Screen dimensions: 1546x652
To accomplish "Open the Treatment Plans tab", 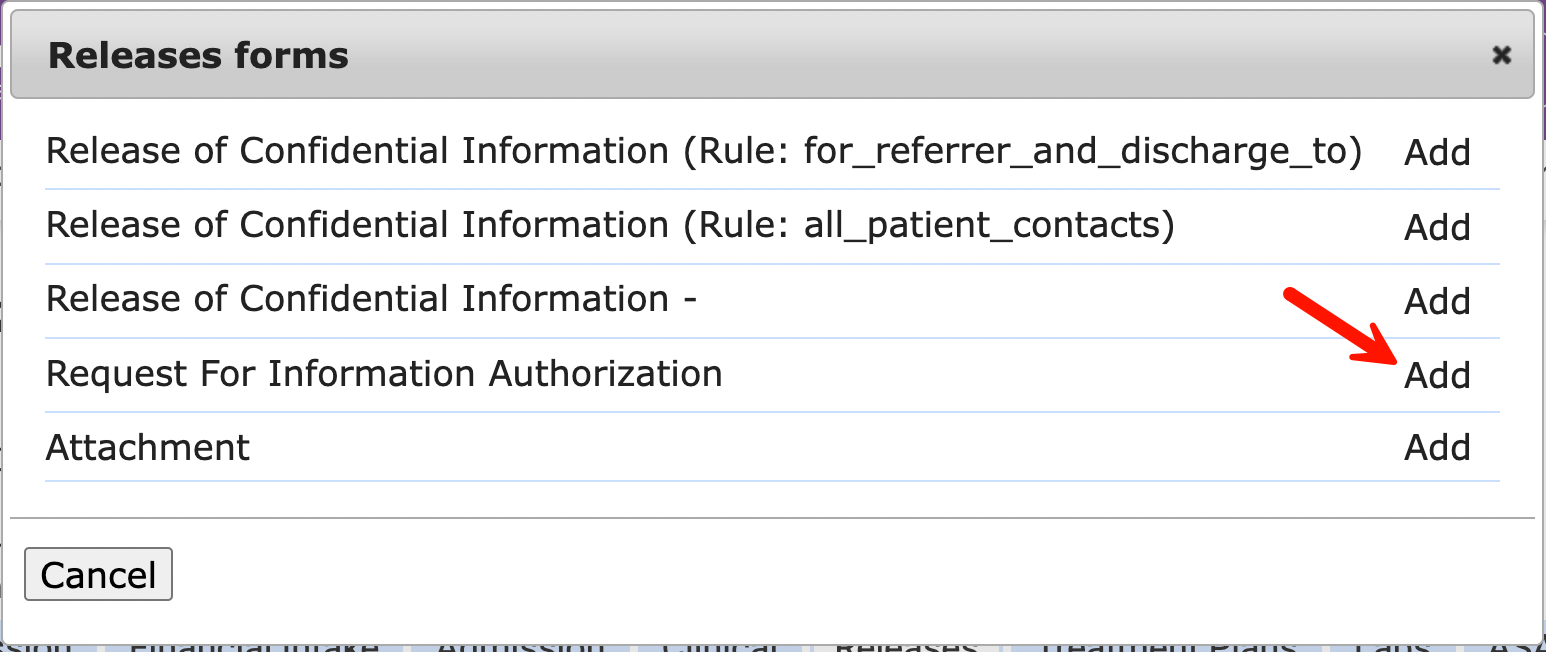I will (x=1169, y=646).
